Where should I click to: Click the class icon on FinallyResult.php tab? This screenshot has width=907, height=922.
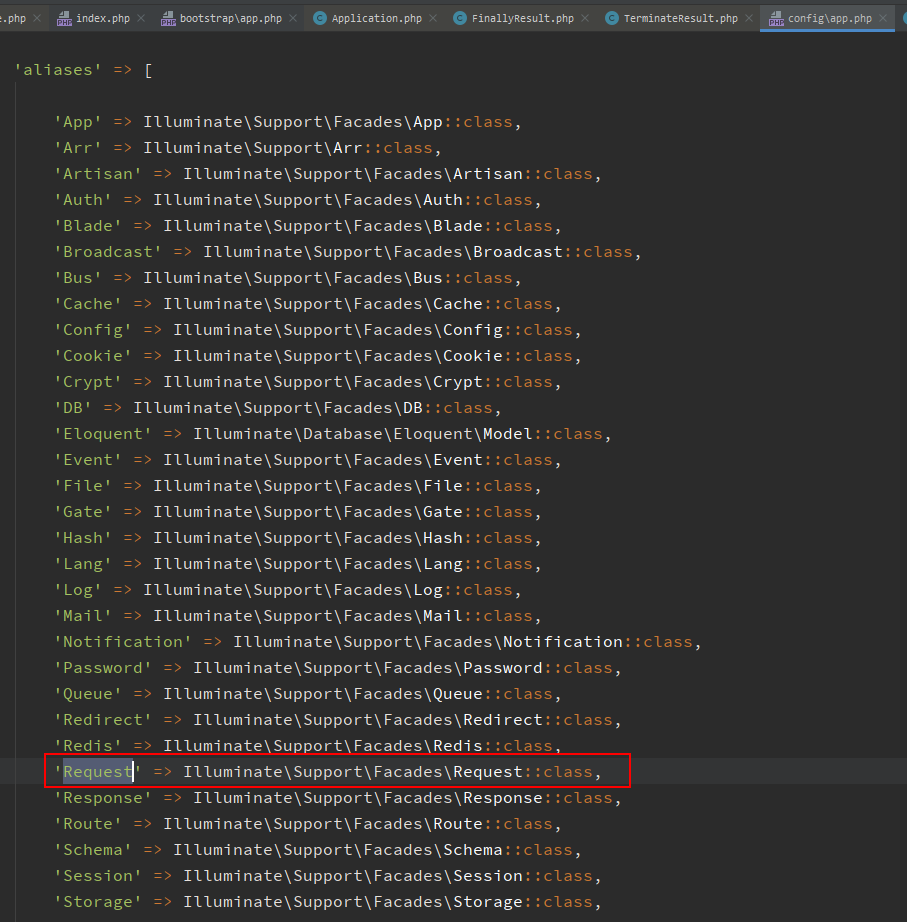click(459, 18)
